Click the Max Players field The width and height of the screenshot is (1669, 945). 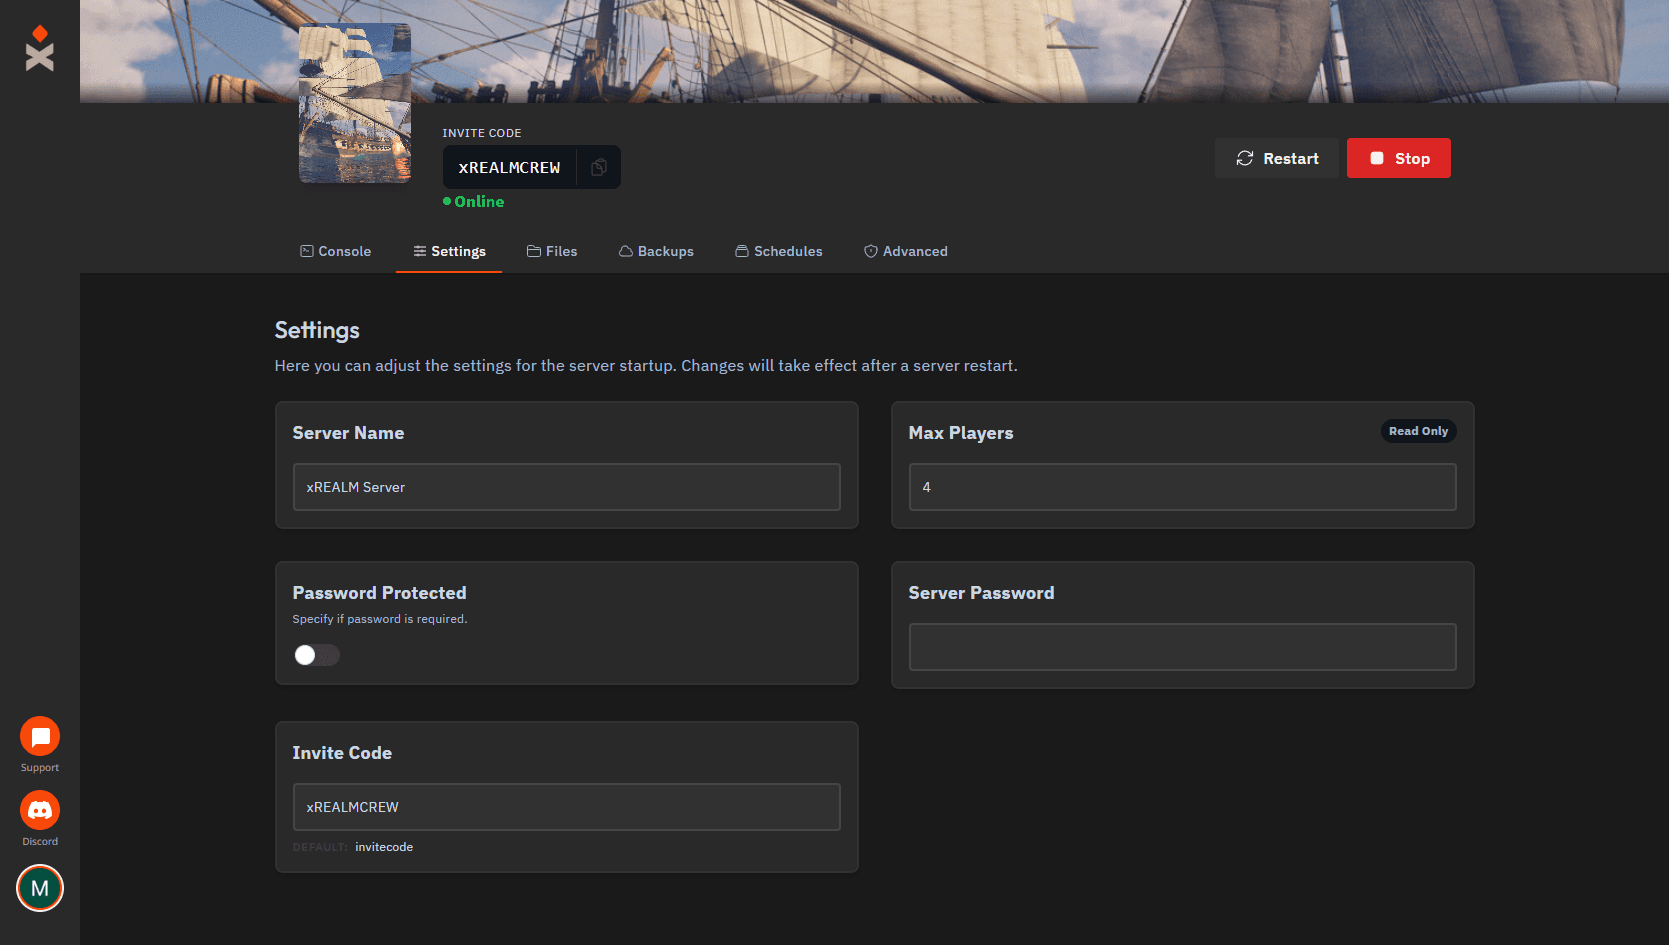(1182, 487)
